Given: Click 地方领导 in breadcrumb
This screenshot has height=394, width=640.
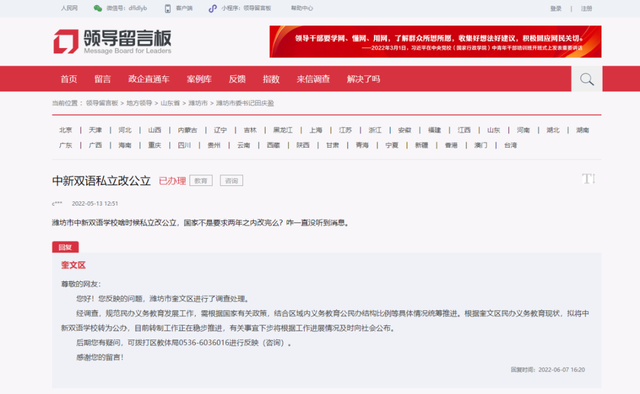Looking at the screenshot, I should 139,103.
